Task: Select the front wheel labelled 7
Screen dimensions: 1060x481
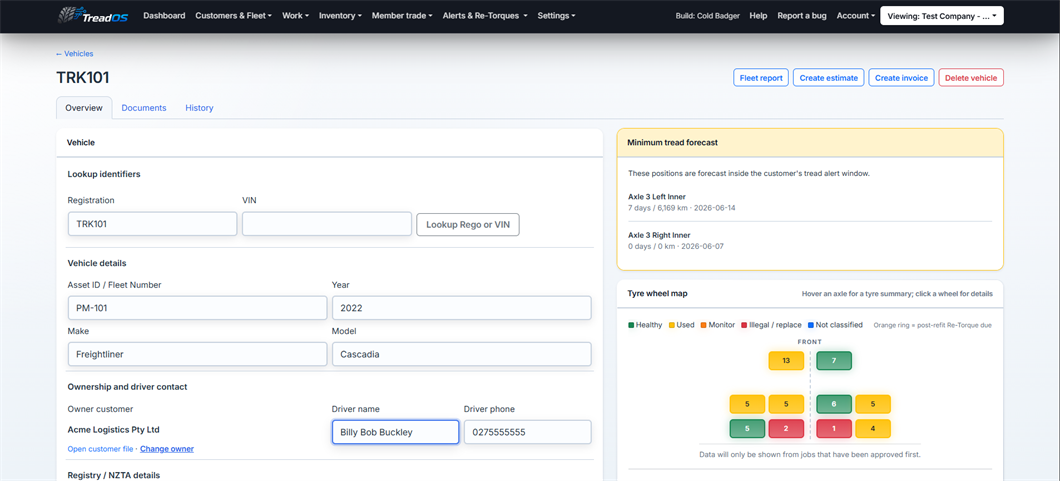Action: 834,361
